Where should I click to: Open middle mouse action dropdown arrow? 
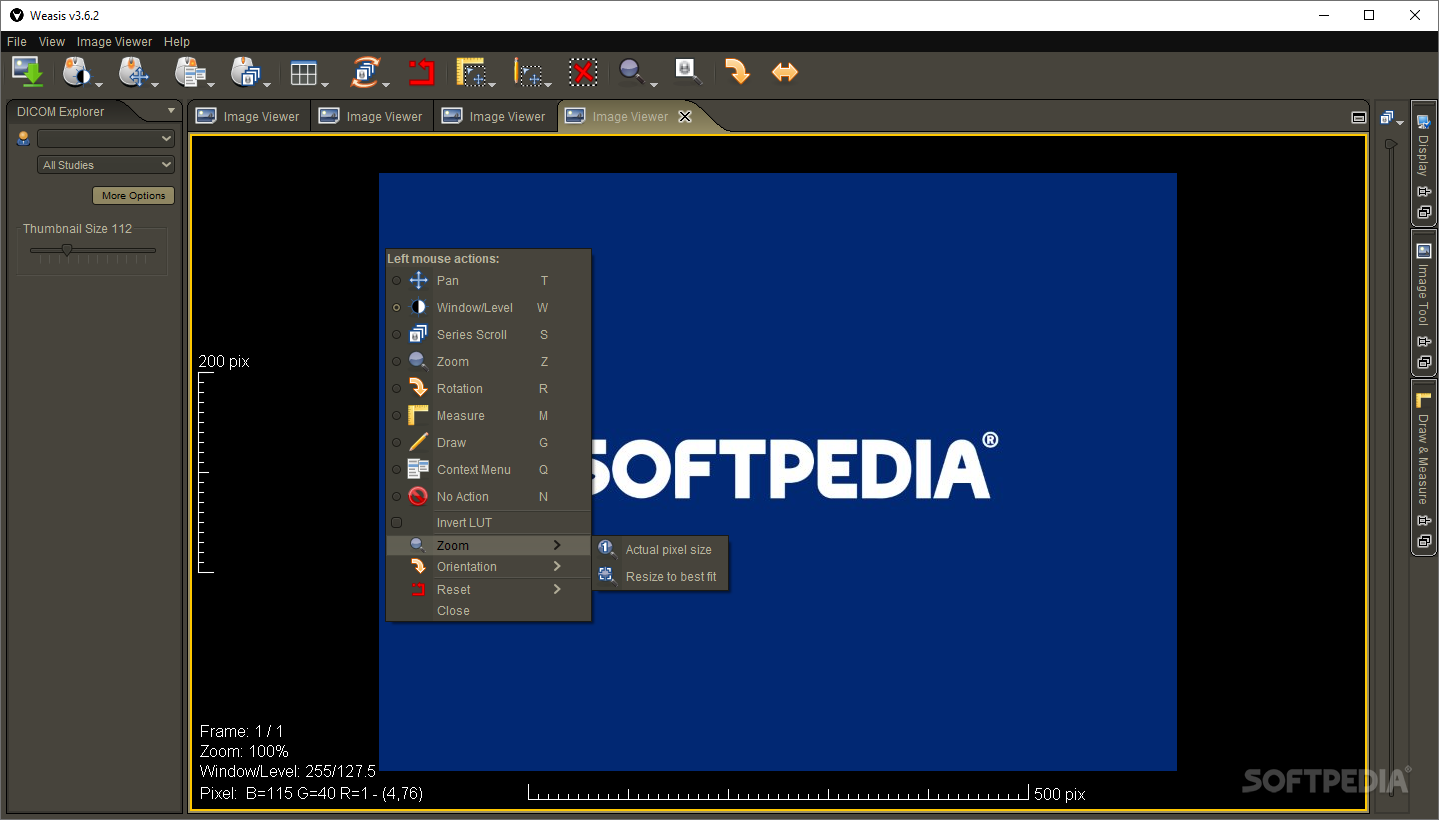(x=156, y=84)
